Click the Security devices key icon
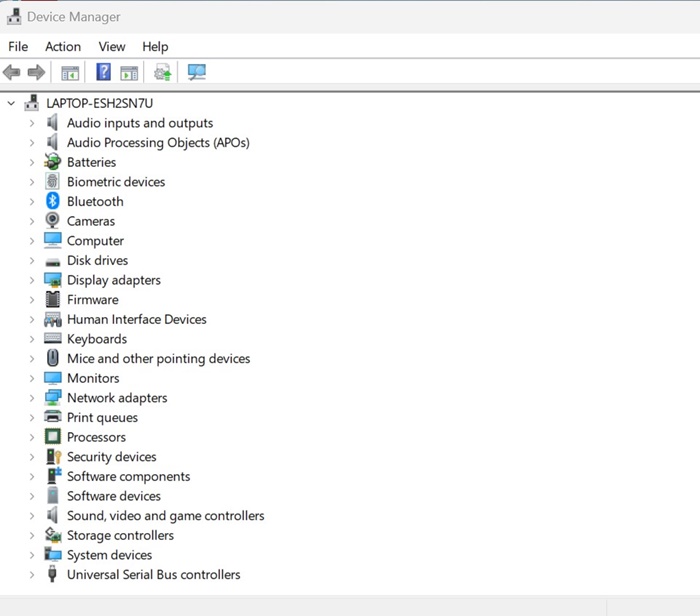This screenshot has width=700, height=616. (x=53, y=457)
